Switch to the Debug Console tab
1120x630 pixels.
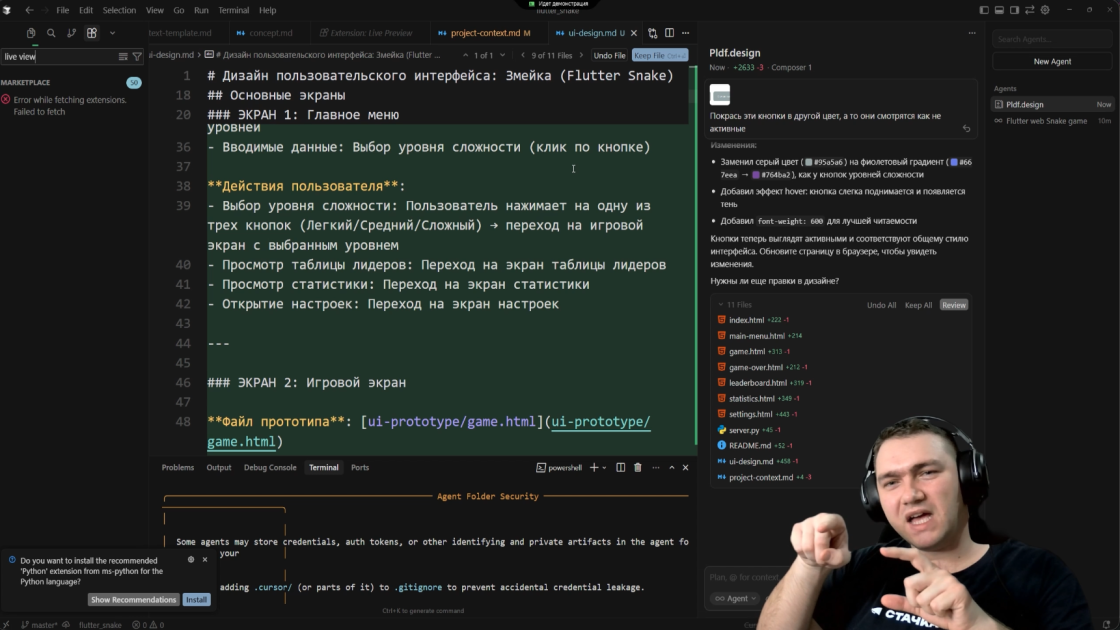click(270, 467)
